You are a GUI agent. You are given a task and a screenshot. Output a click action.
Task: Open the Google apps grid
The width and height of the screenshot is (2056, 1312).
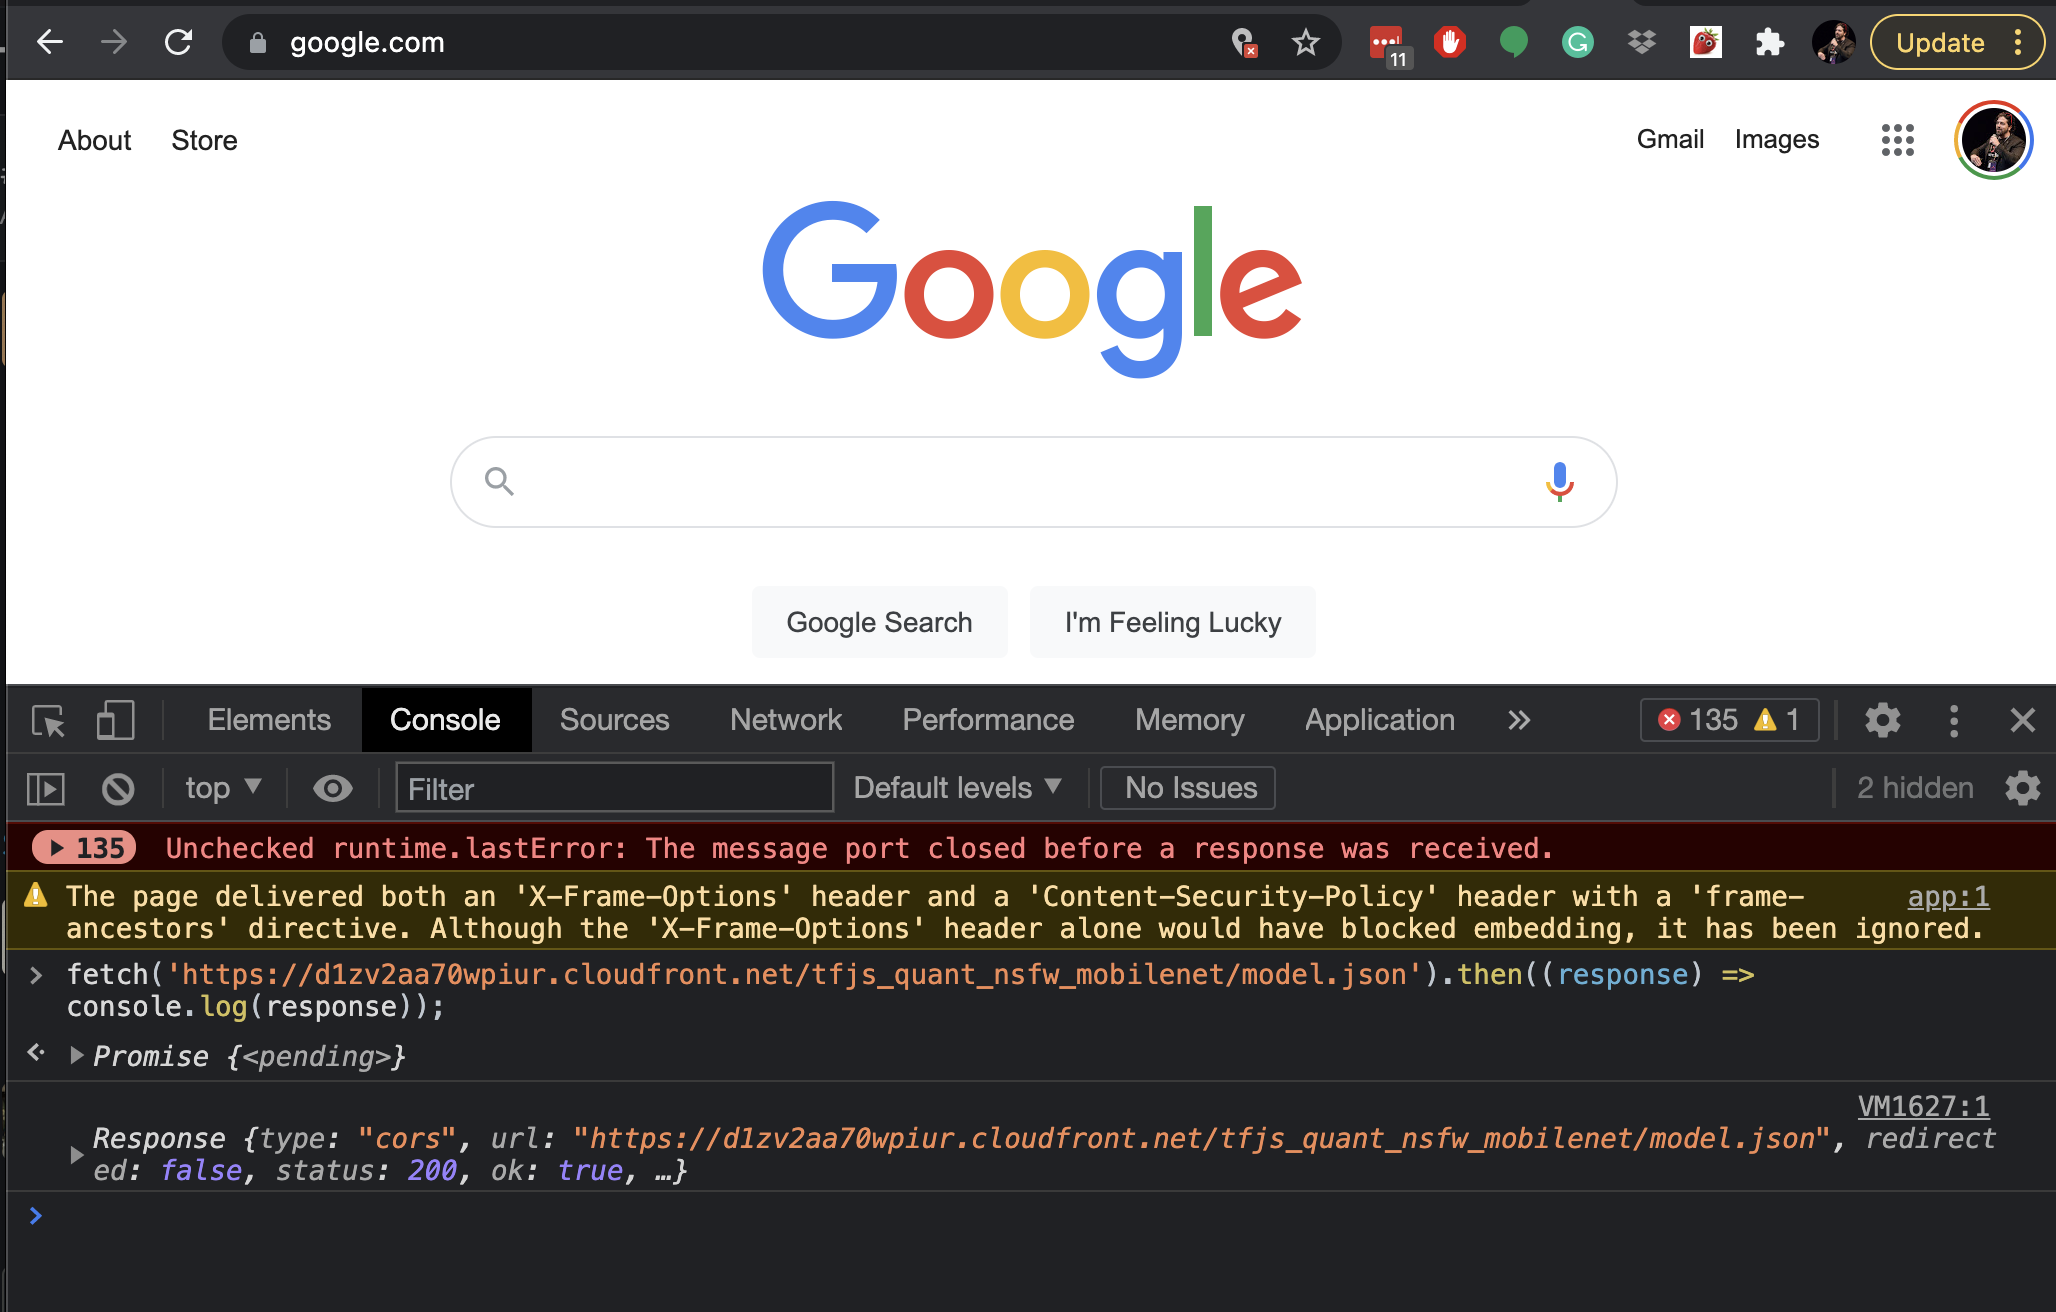[1897, 140]
